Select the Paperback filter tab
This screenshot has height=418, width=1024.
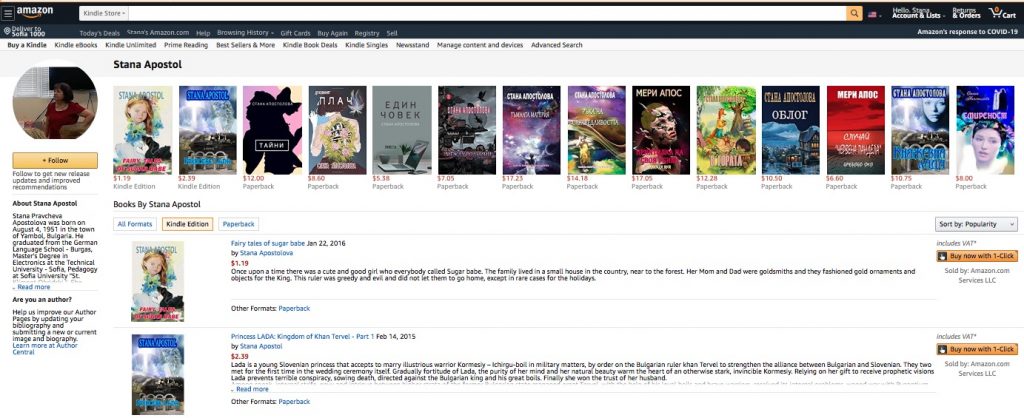[x=238, y=224]
